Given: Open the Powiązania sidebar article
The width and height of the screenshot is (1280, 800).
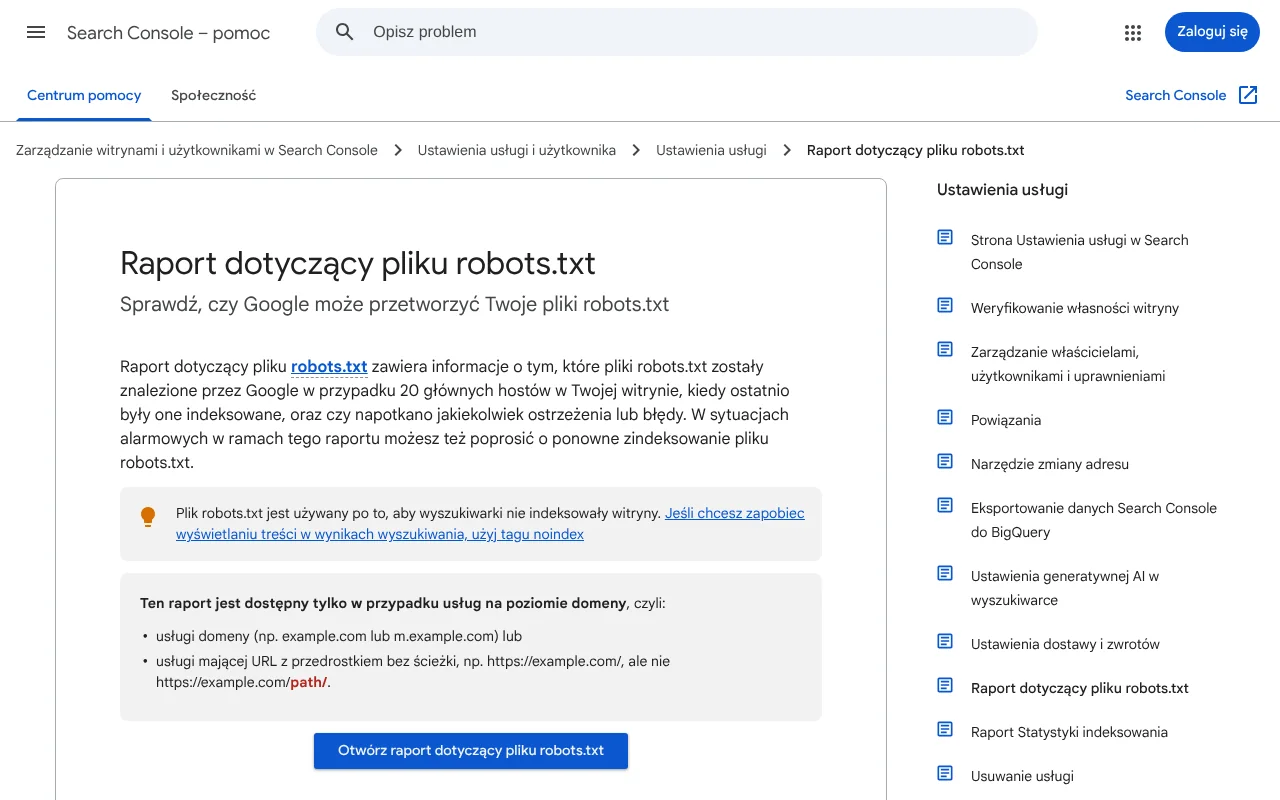Looking at the screenshot, I should coord(1006,420).
